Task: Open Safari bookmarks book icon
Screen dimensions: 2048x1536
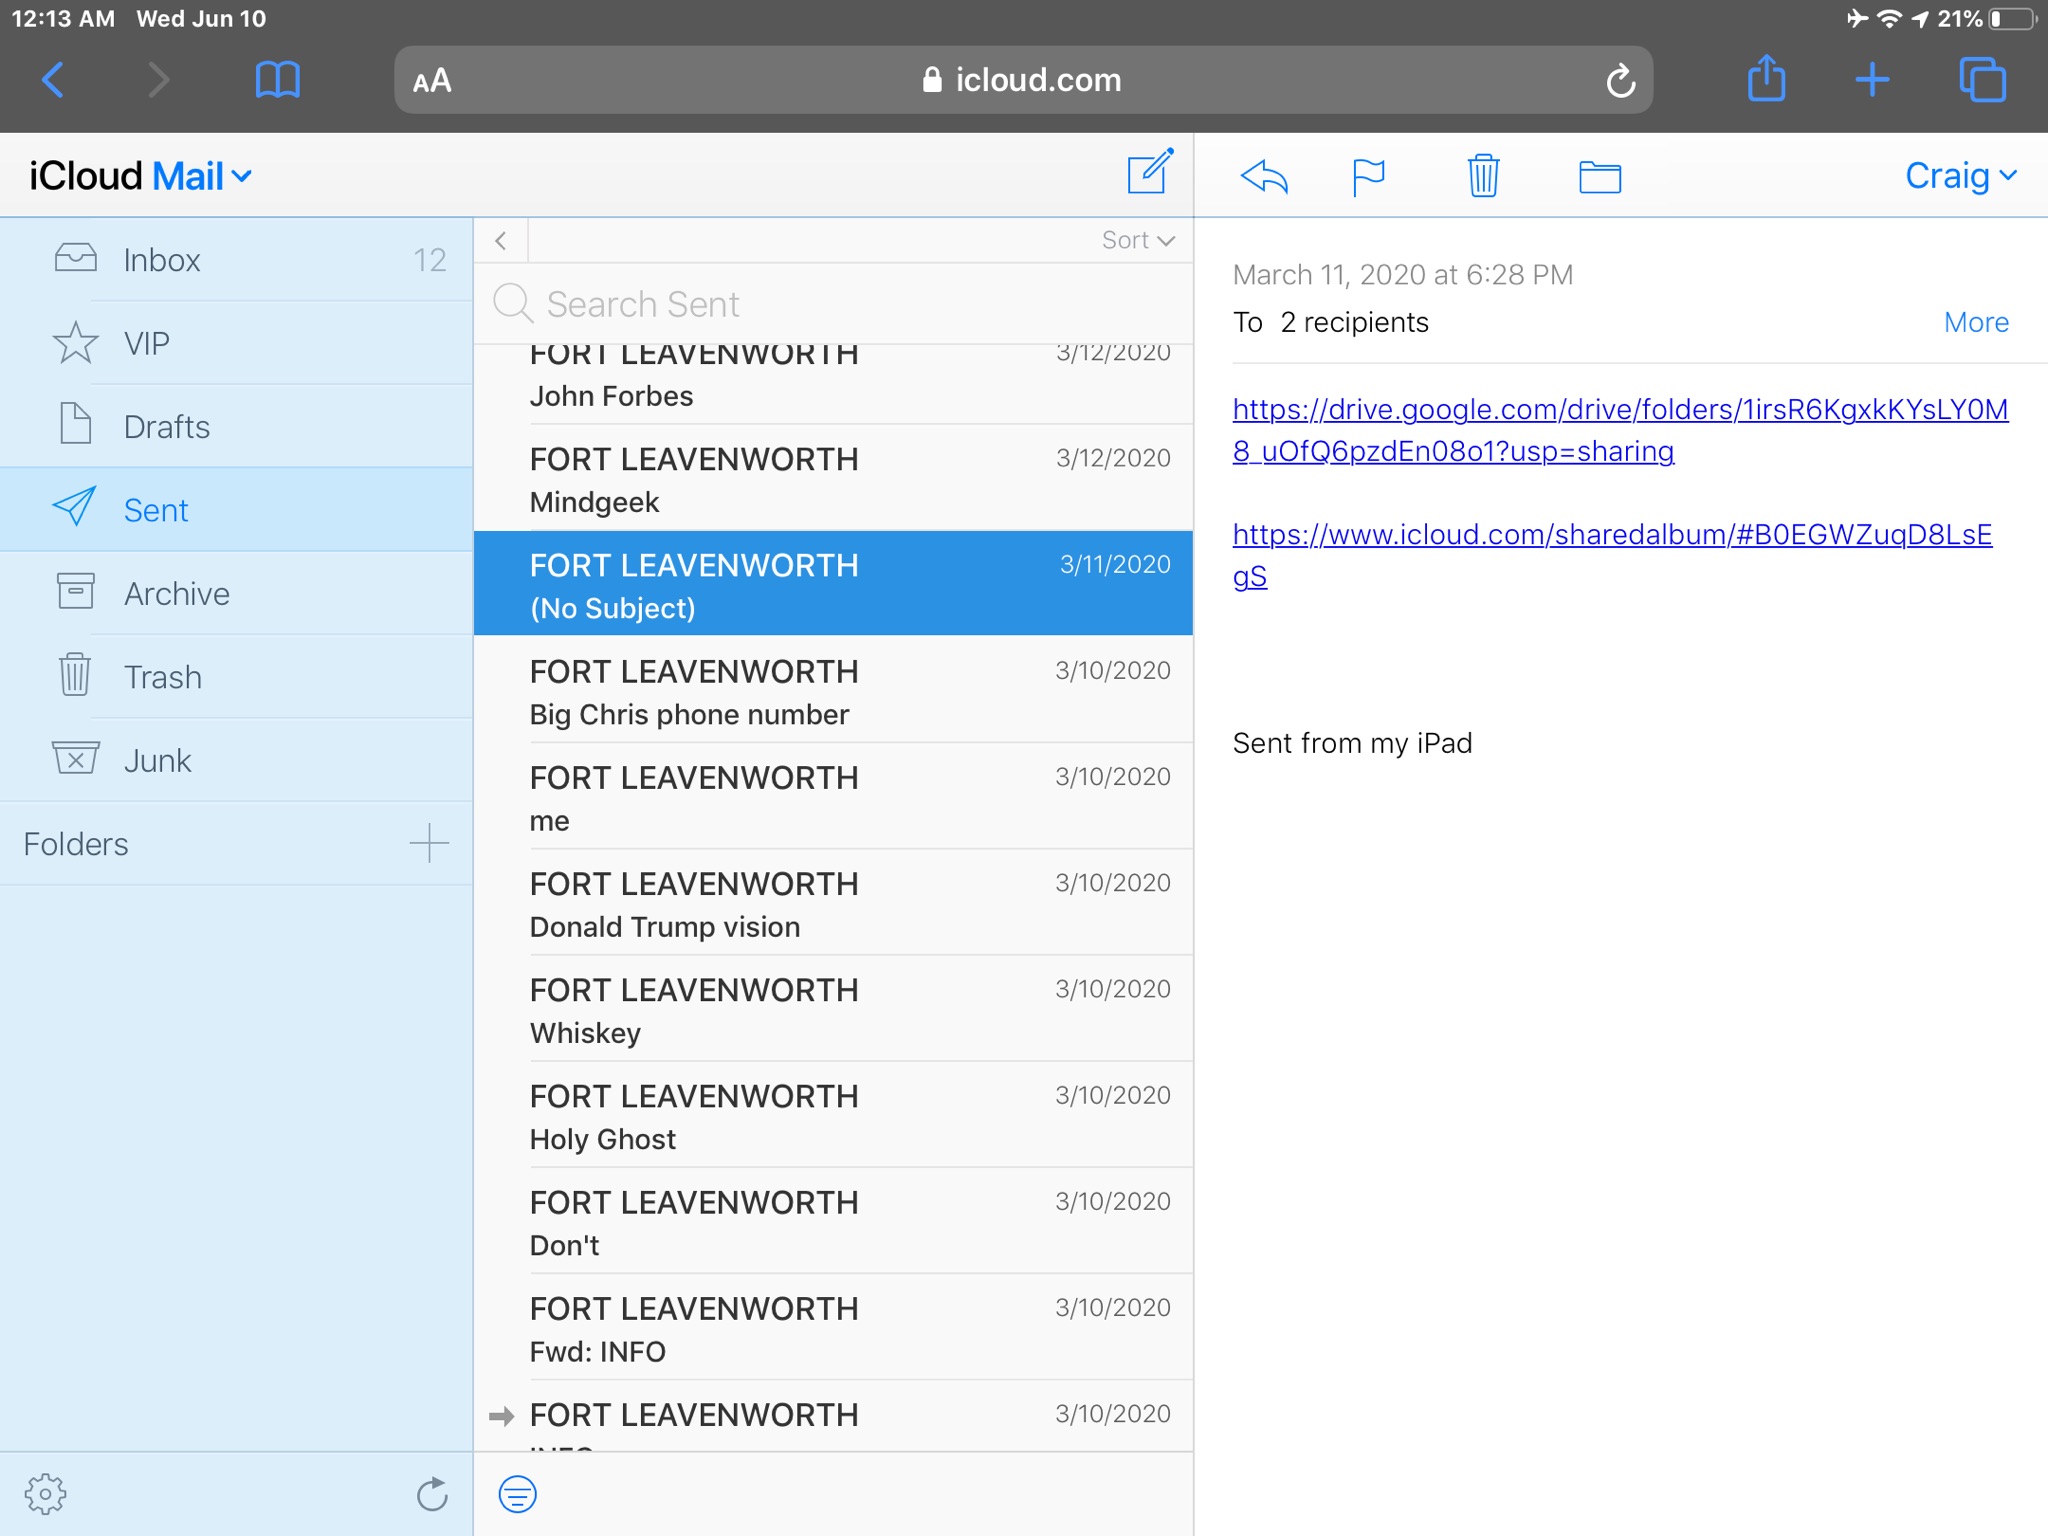Action: 278,80
